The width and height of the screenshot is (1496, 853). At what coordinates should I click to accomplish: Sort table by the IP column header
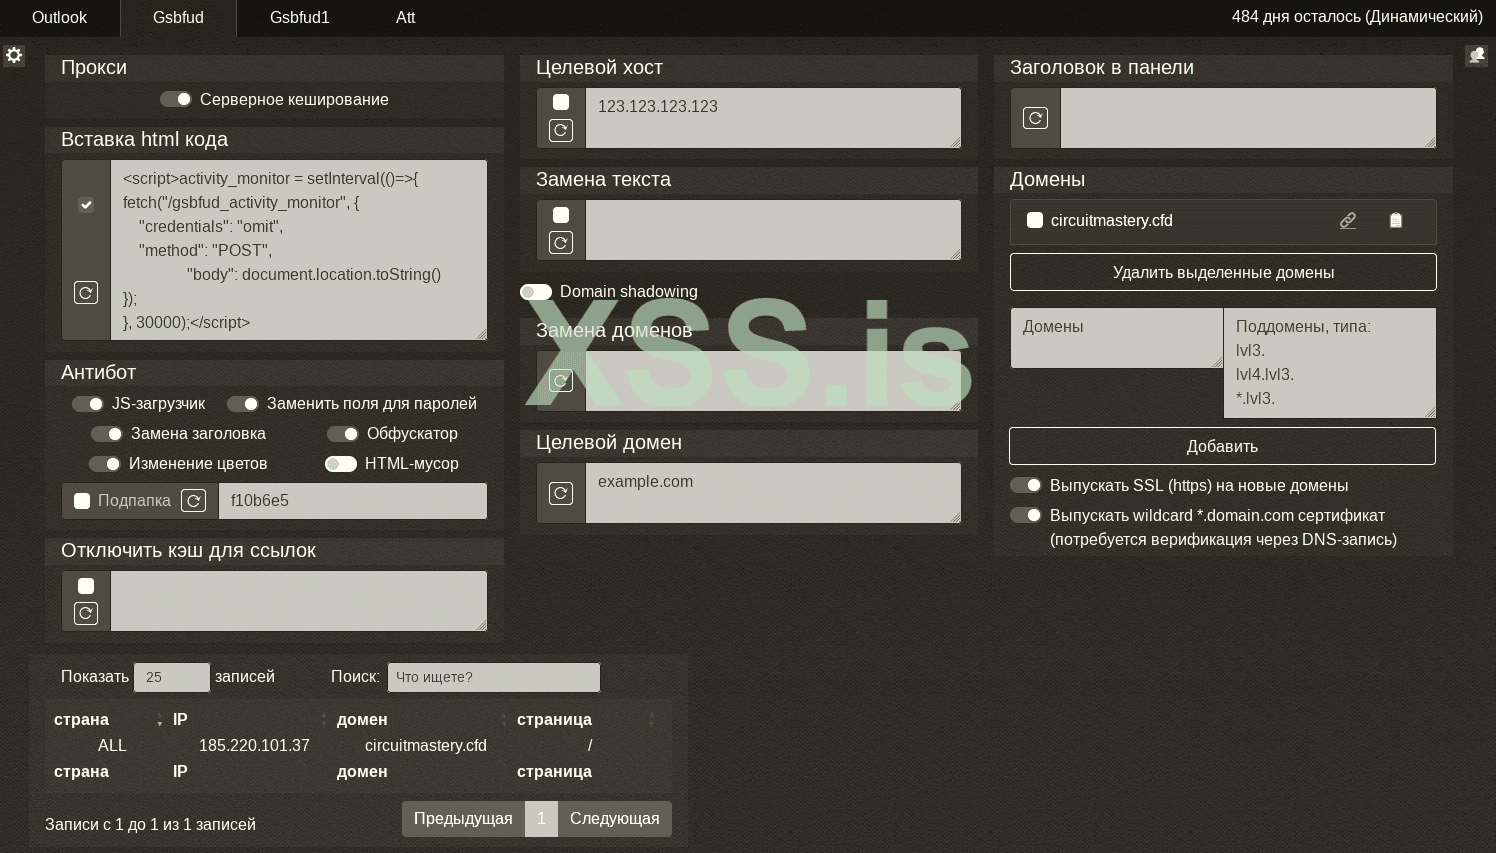(x=249, y=720)
